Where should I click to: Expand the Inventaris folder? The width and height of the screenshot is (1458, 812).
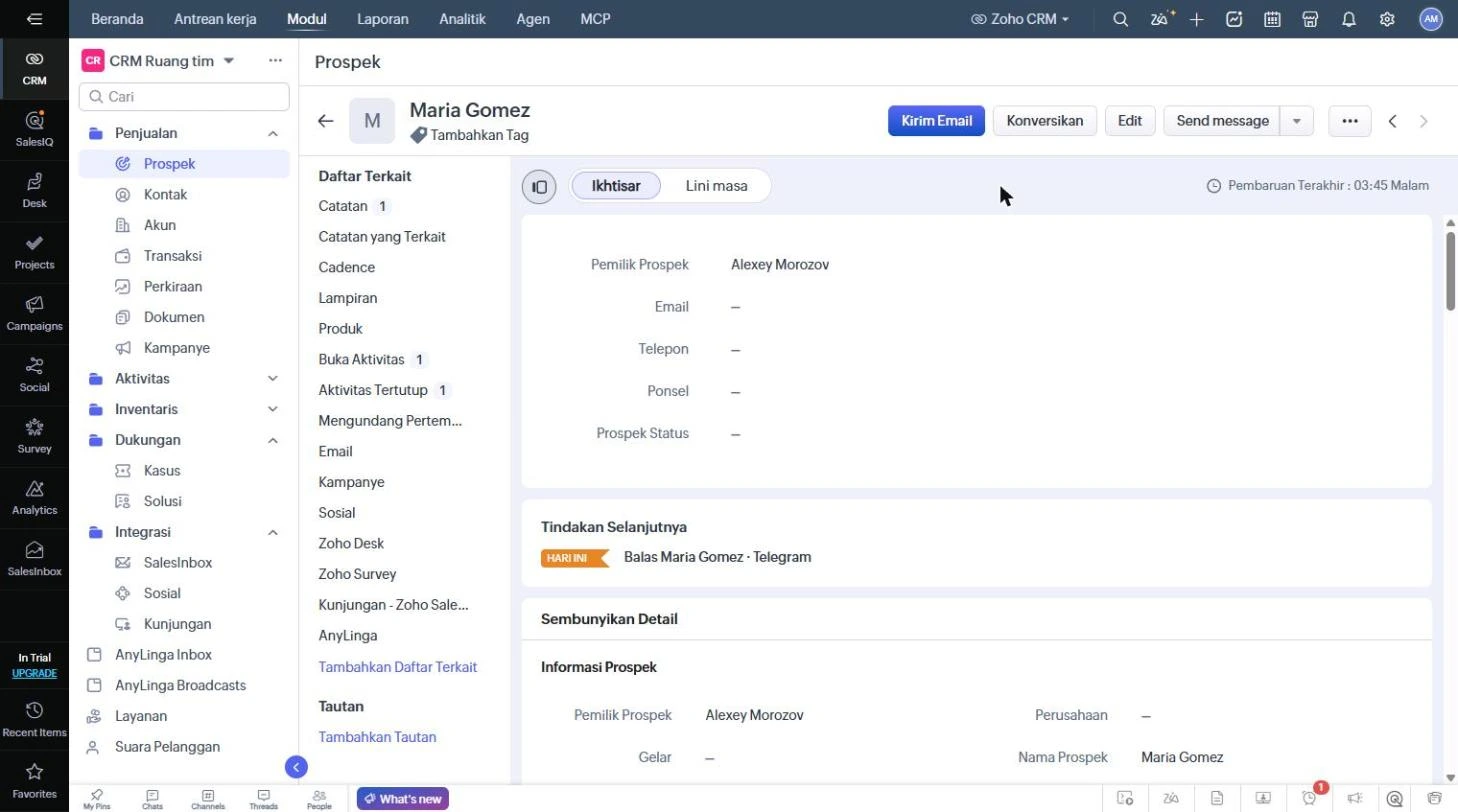click(273, 409)
